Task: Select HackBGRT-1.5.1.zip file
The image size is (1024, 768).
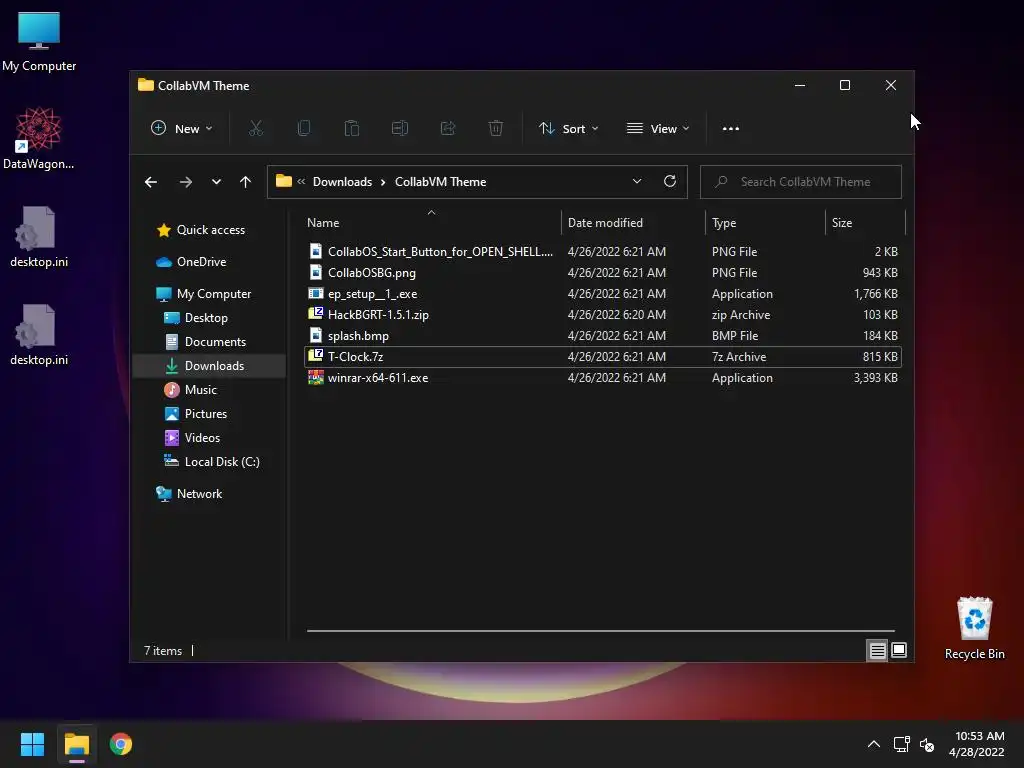Action: click(602, 315)
